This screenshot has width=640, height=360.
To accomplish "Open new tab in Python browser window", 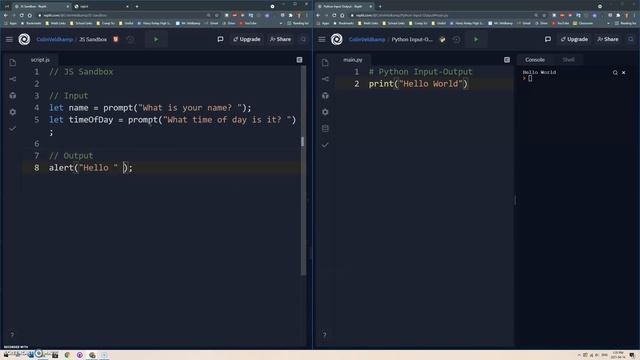I will click(x=380, y=6).
